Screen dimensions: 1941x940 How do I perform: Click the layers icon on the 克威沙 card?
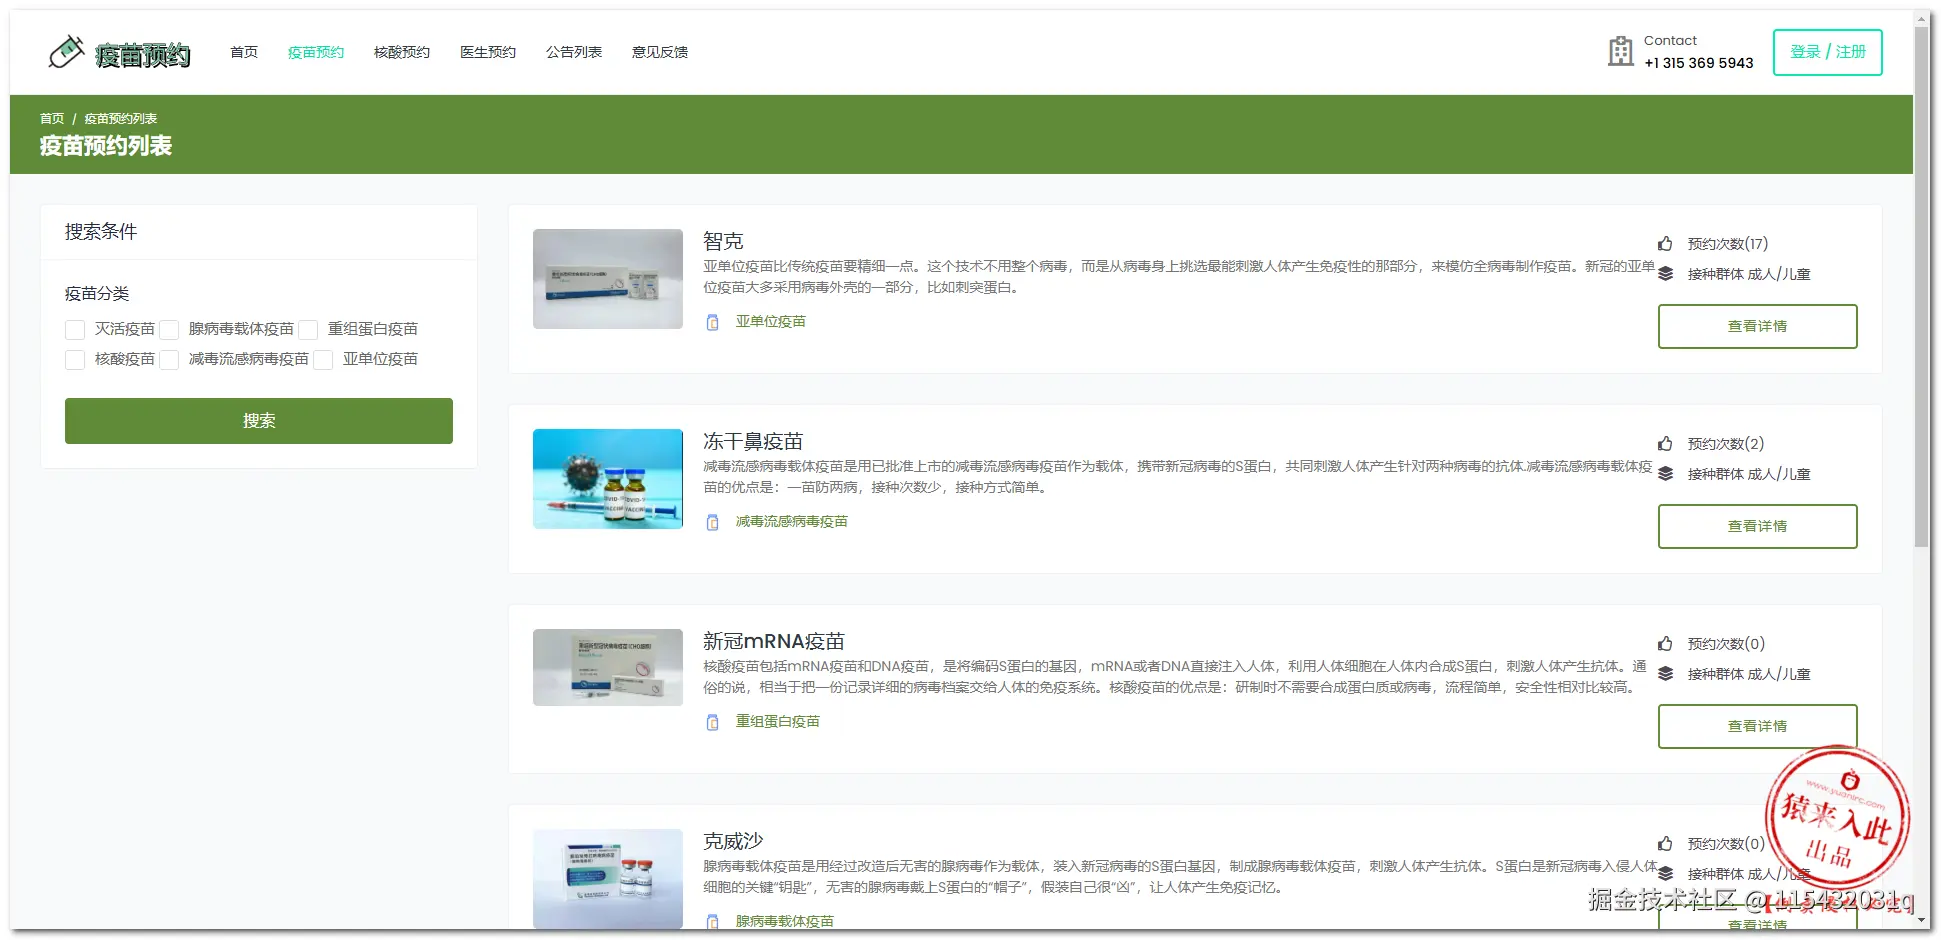coord(1665,874)
